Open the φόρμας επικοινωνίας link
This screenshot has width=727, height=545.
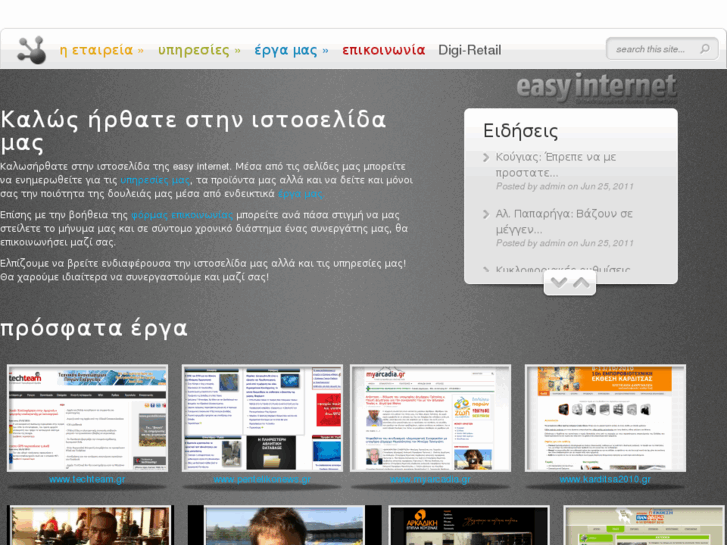click(x=182, y=215)
